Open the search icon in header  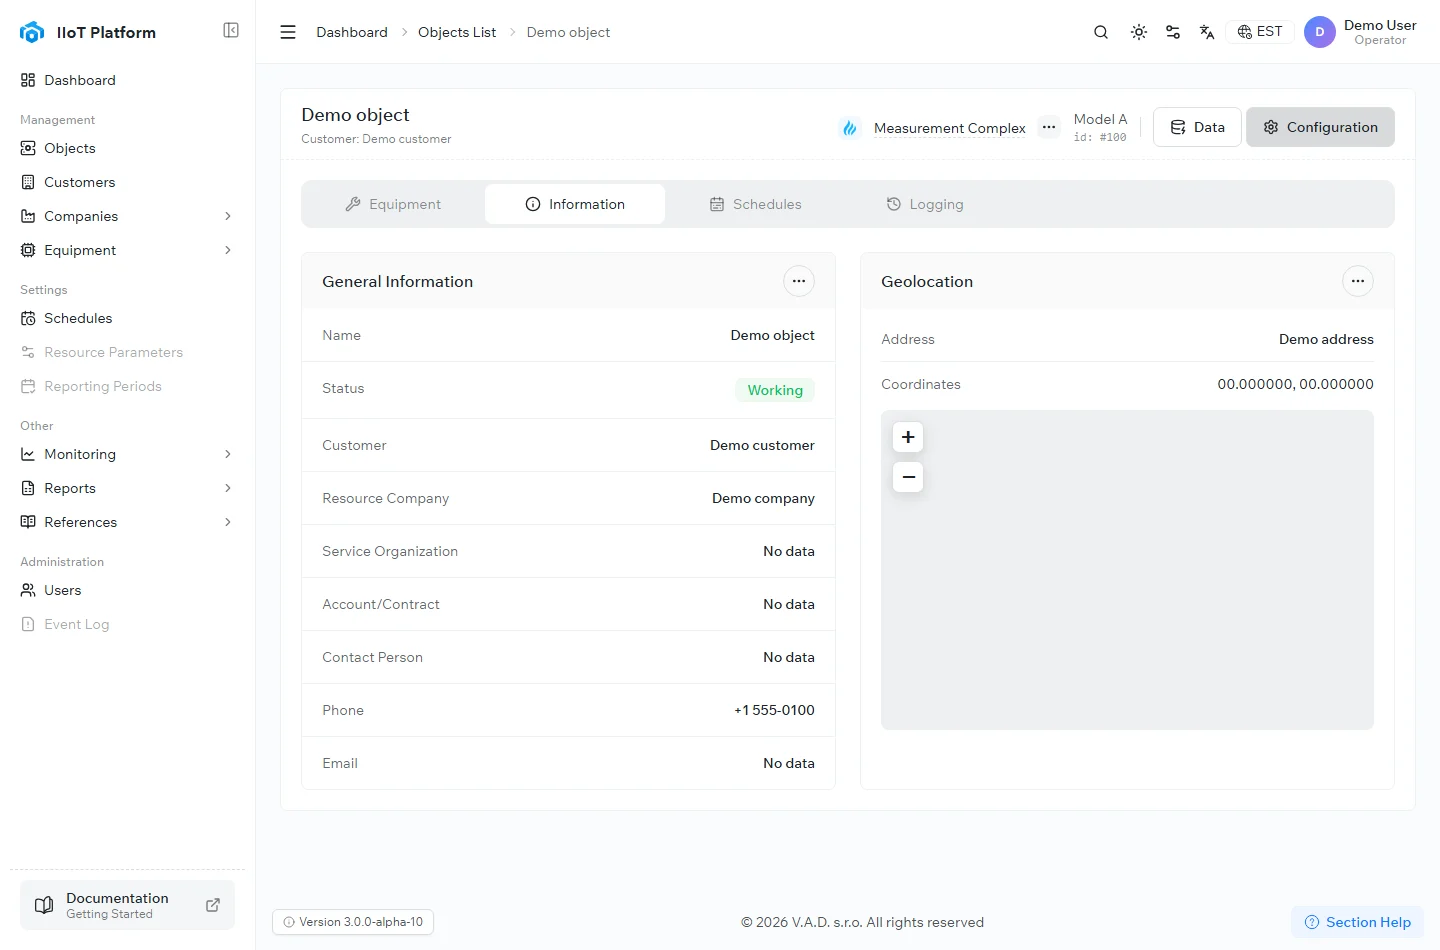click(x=1101, y=32)
